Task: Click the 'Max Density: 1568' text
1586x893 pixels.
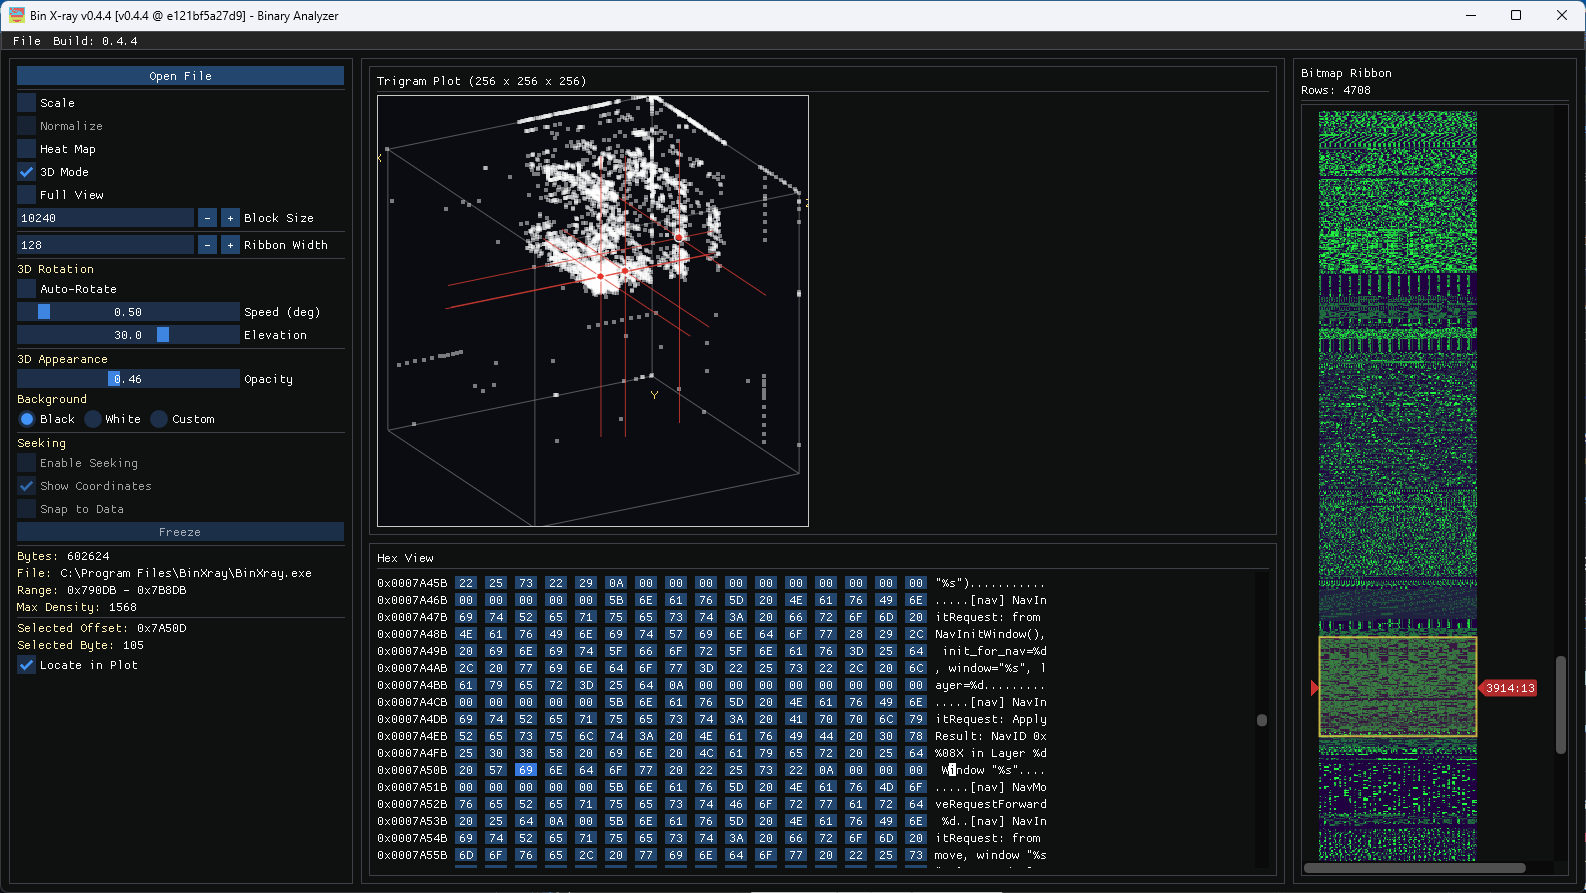Action: pyautogui.click(x=77, y=607)
